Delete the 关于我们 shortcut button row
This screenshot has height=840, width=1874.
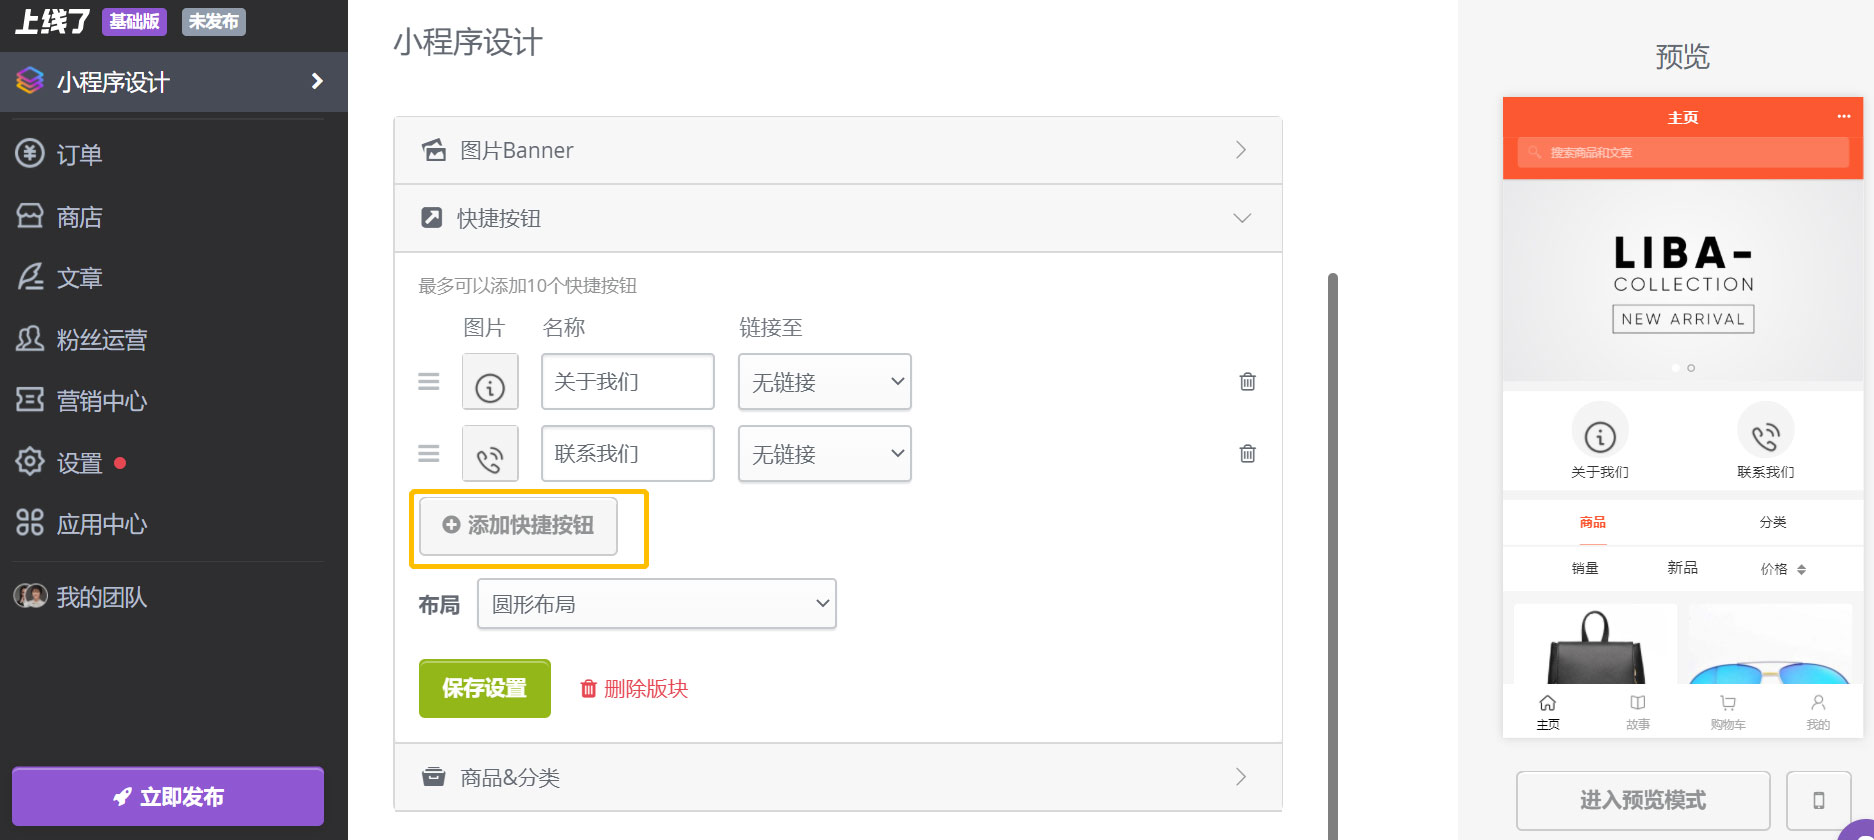1247,382
